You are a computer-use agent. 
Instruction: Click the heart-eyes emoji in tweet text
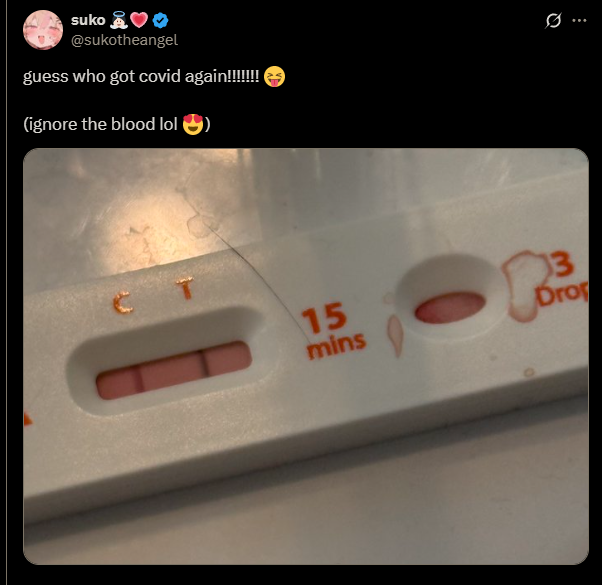pyautogui.click(x=193, y=124)
